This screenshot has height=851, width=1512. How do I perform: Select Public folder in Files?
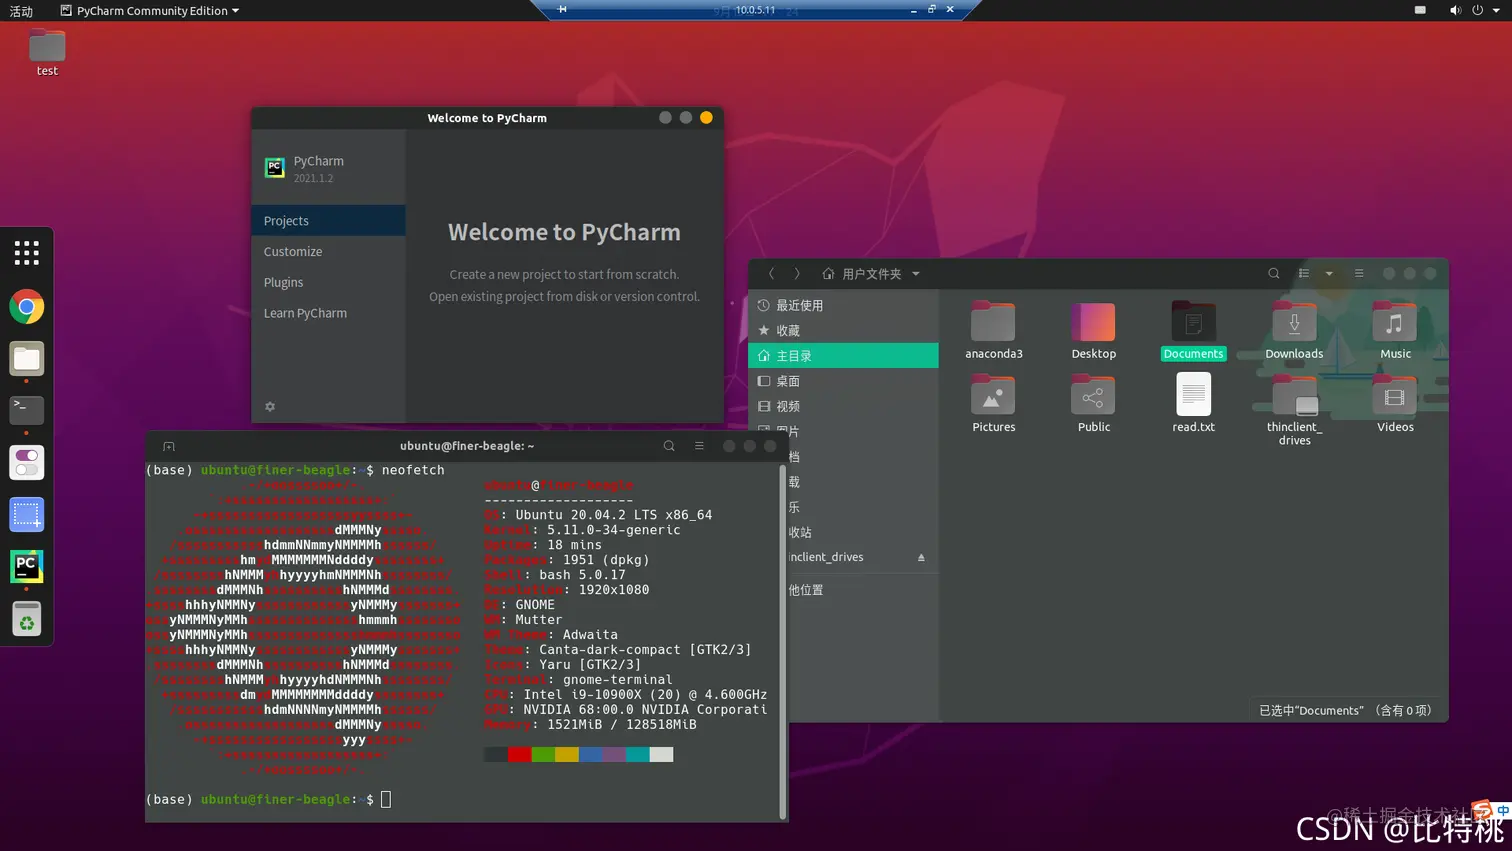1094,404
